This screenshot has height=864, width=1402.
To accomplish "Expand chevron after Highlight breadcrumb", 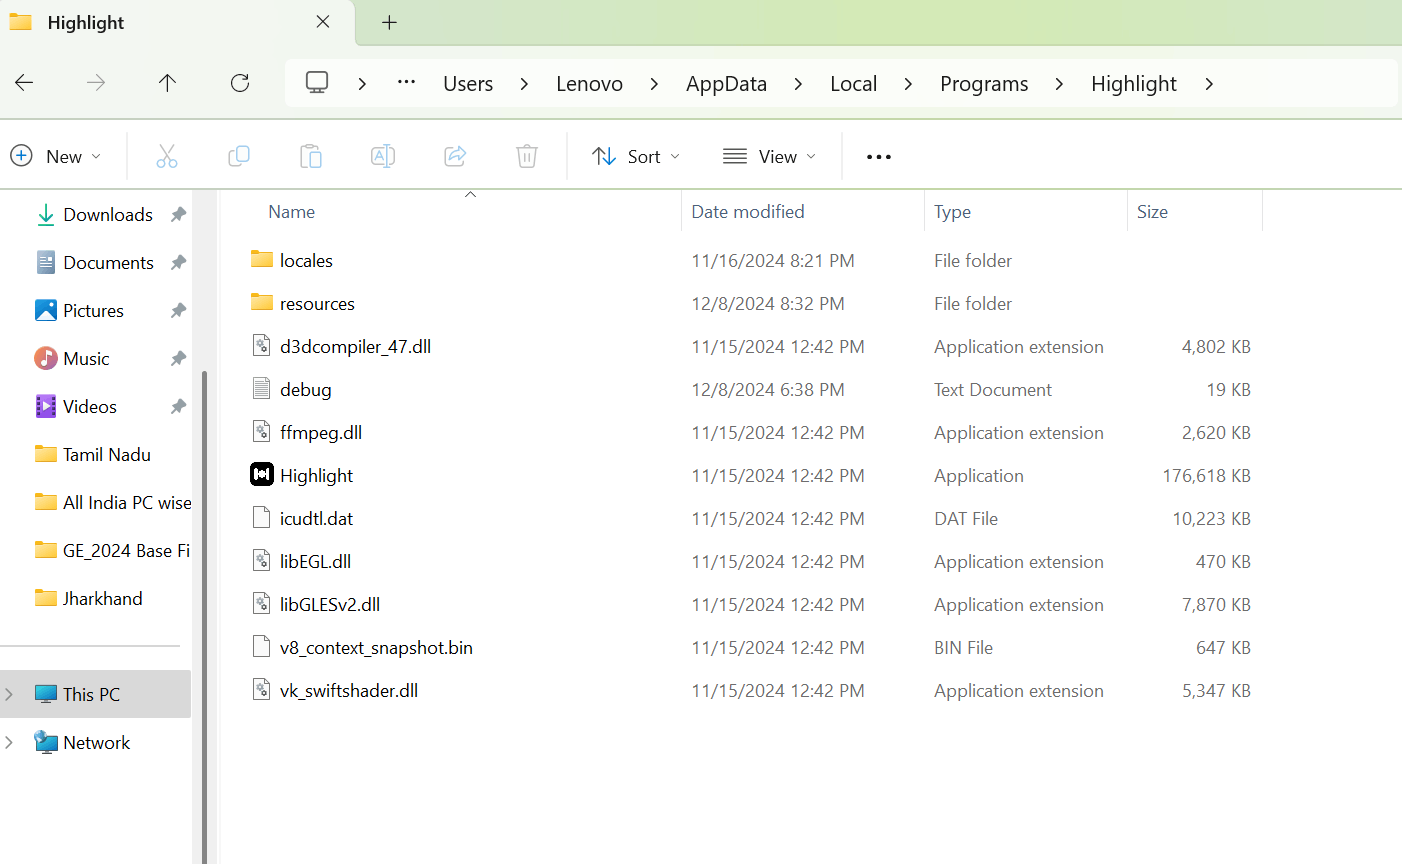I will tap(1209, 84).
